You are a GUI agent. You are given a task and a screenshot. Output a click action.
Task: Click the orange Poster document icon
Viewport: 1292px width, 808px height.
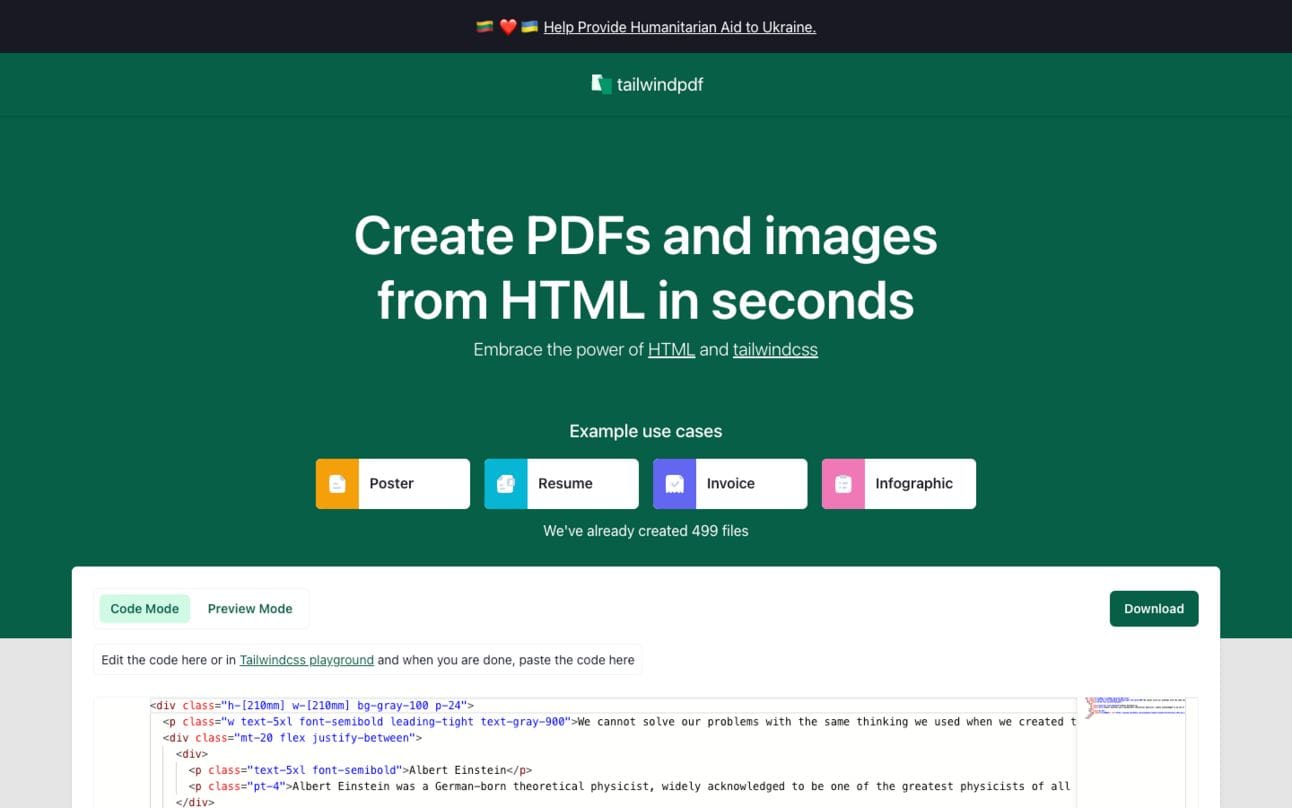(x=337, y=484)
